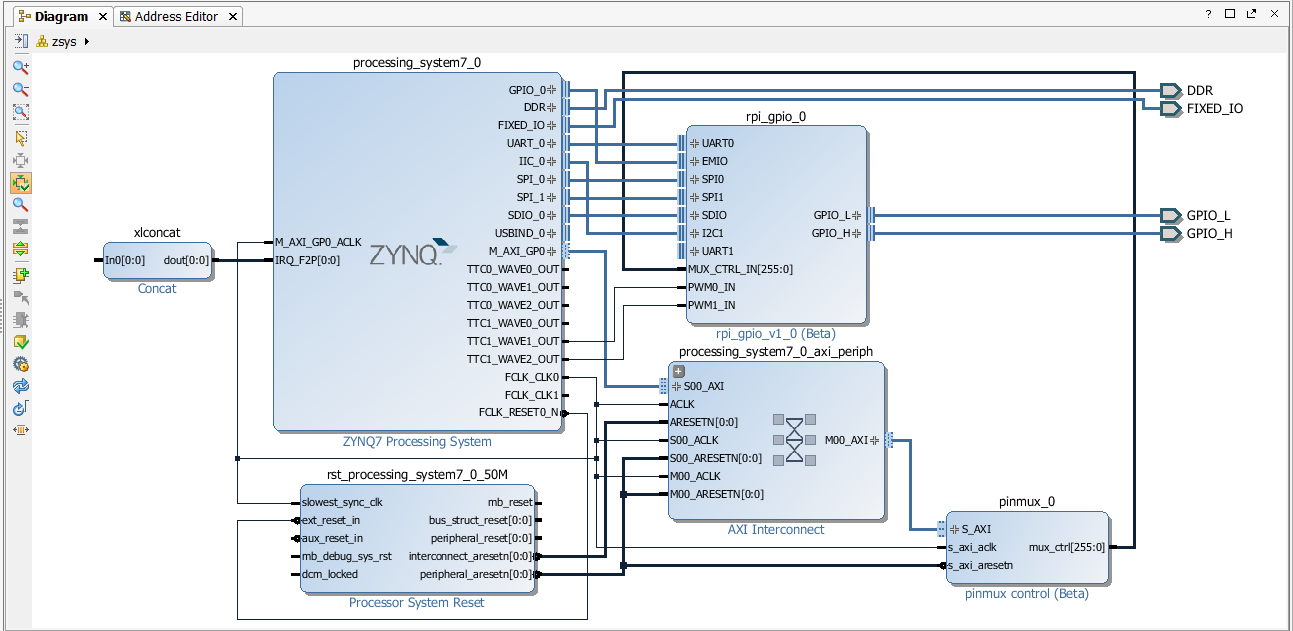The image size is (1293, 631).
Task: Toggle the Auto-fit selection tool
Action: (20, 183)
